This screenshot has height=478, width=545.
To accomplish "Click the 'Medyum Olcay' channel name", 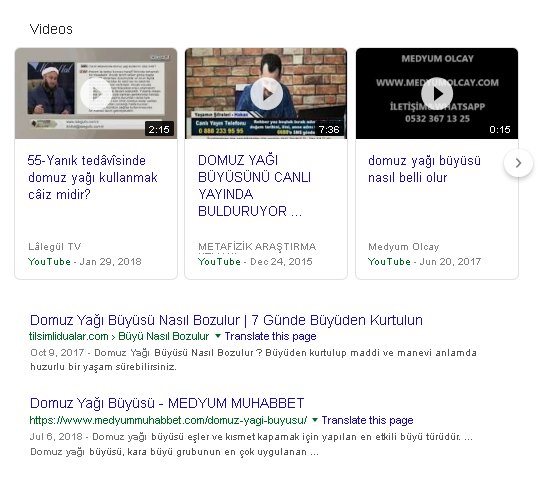I will click(404, 247).
